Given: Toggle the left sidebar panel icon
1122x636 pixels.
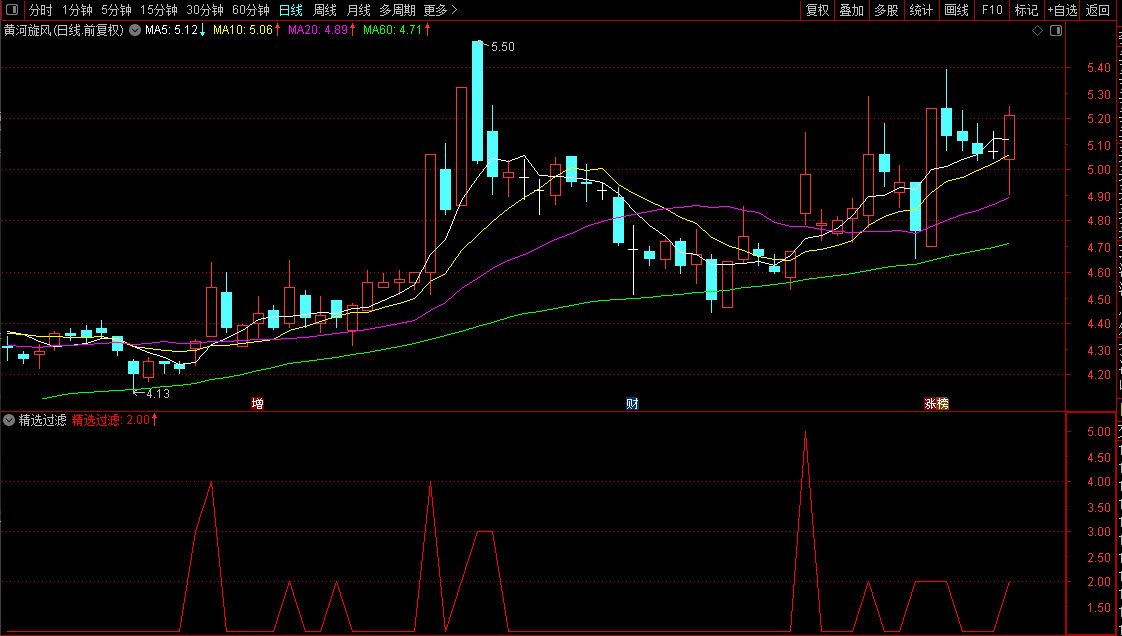Looking at the screenshot, I should click(x=13, y=10).
